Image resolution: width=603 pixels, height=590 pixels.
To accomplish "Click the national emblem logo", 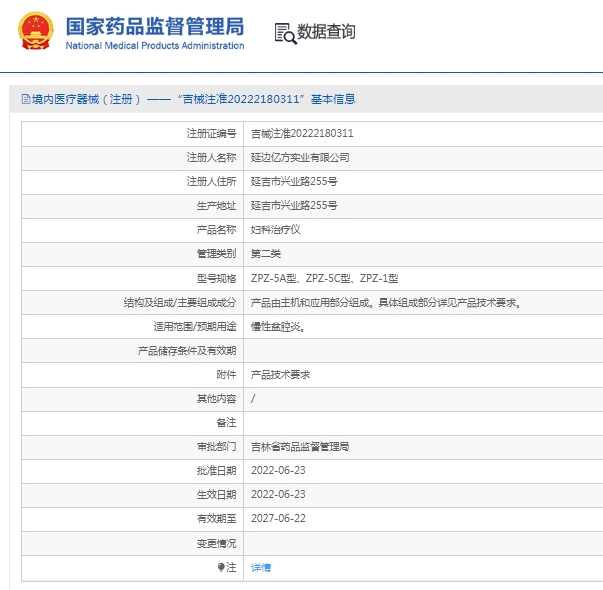I will pyautogui.click(x=35, y=31).
